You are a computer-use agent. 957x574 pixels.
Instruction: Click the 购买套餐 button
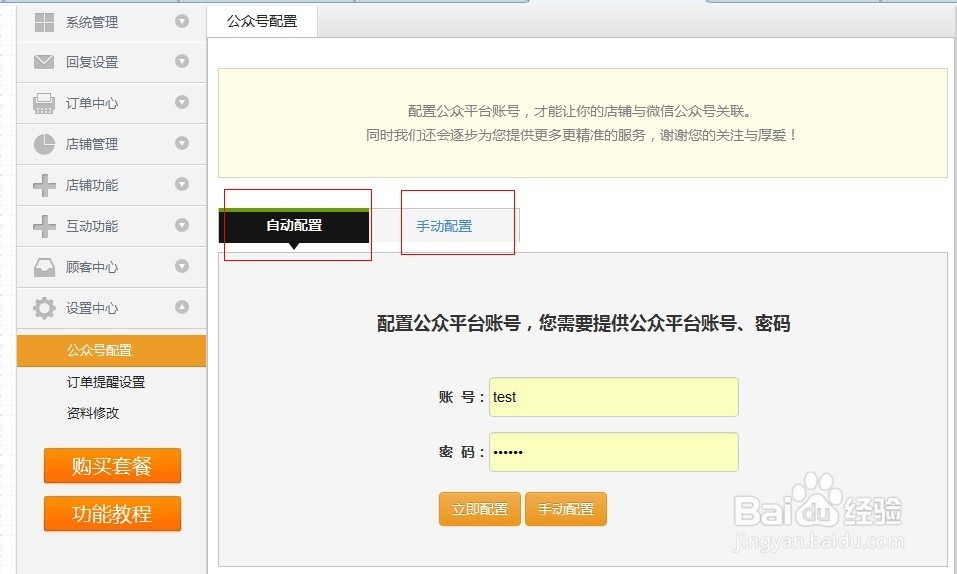112,466
